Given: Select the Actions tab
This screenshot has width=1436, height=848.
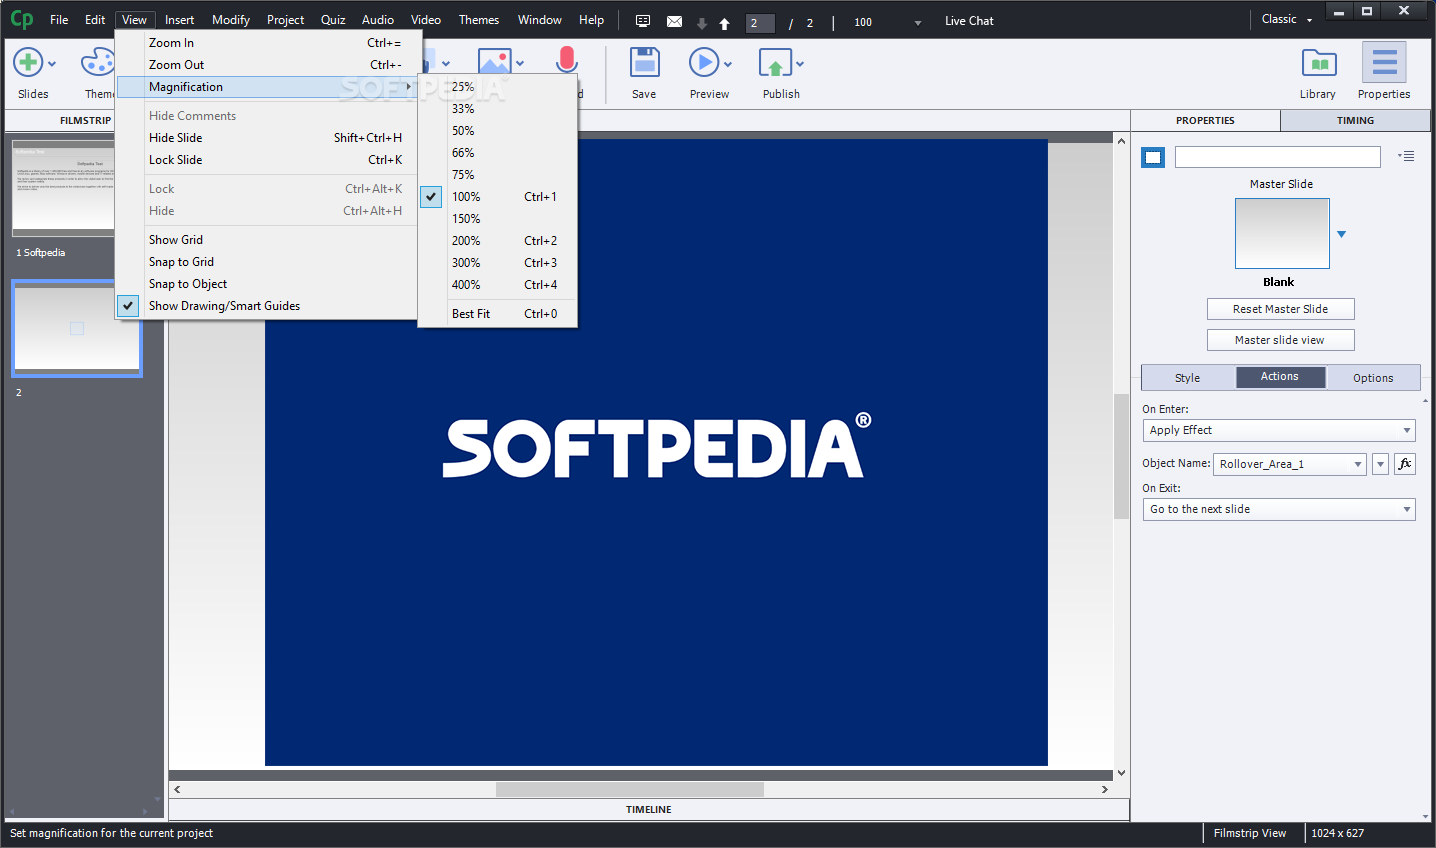Looking at the screenshot, I should (1280, 377).
